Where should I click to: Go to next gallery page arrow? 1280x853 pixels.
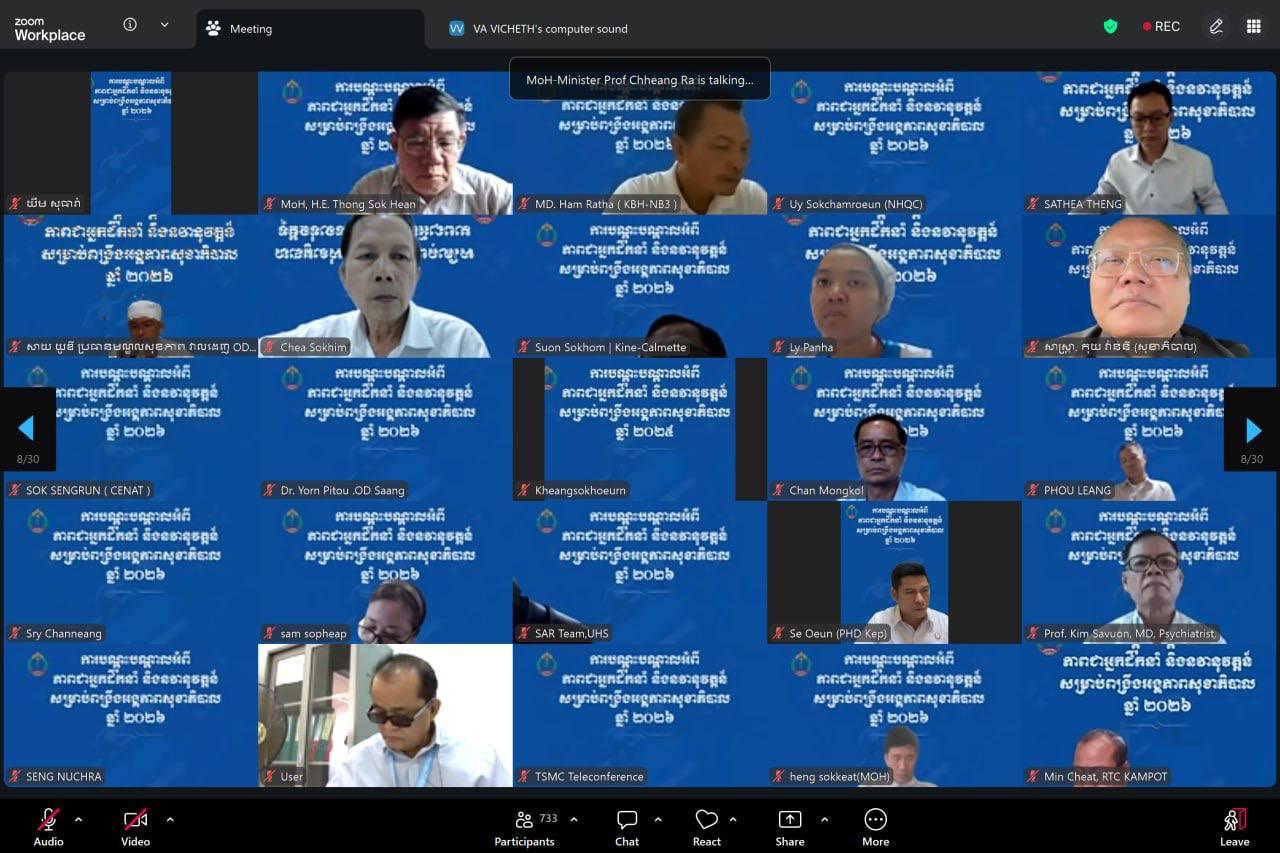1252,429
